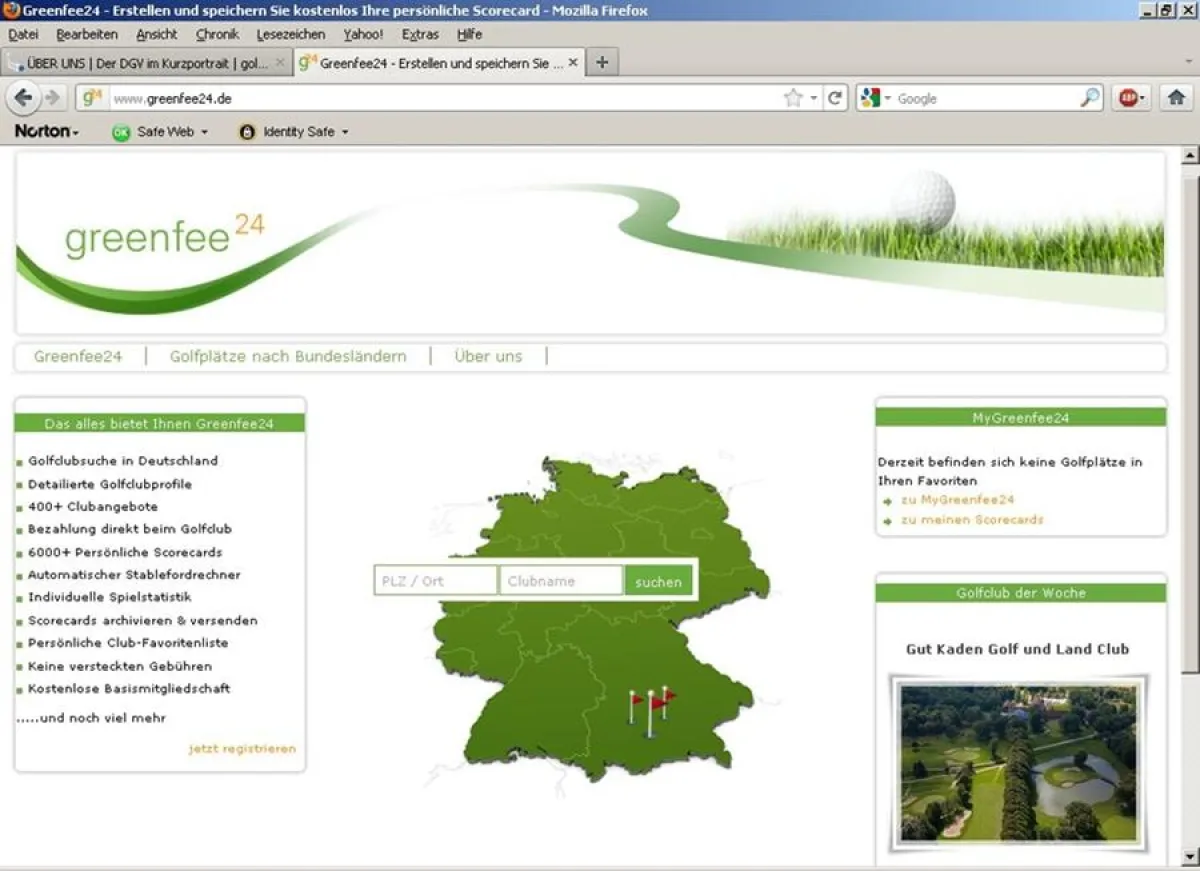Follow the zu meinen Scorecards link
The height and width of the screenshot is (871, 1200).
[972, 520]
